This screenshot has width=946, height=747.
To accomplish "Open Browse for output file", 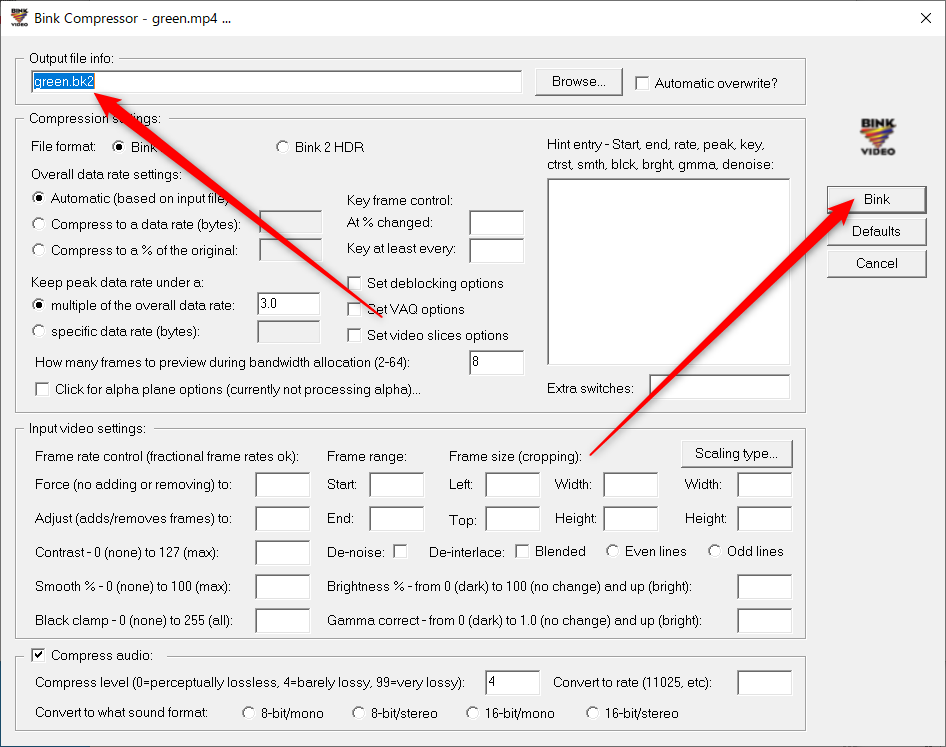I will pyautogui.click(x=579, y=82).
